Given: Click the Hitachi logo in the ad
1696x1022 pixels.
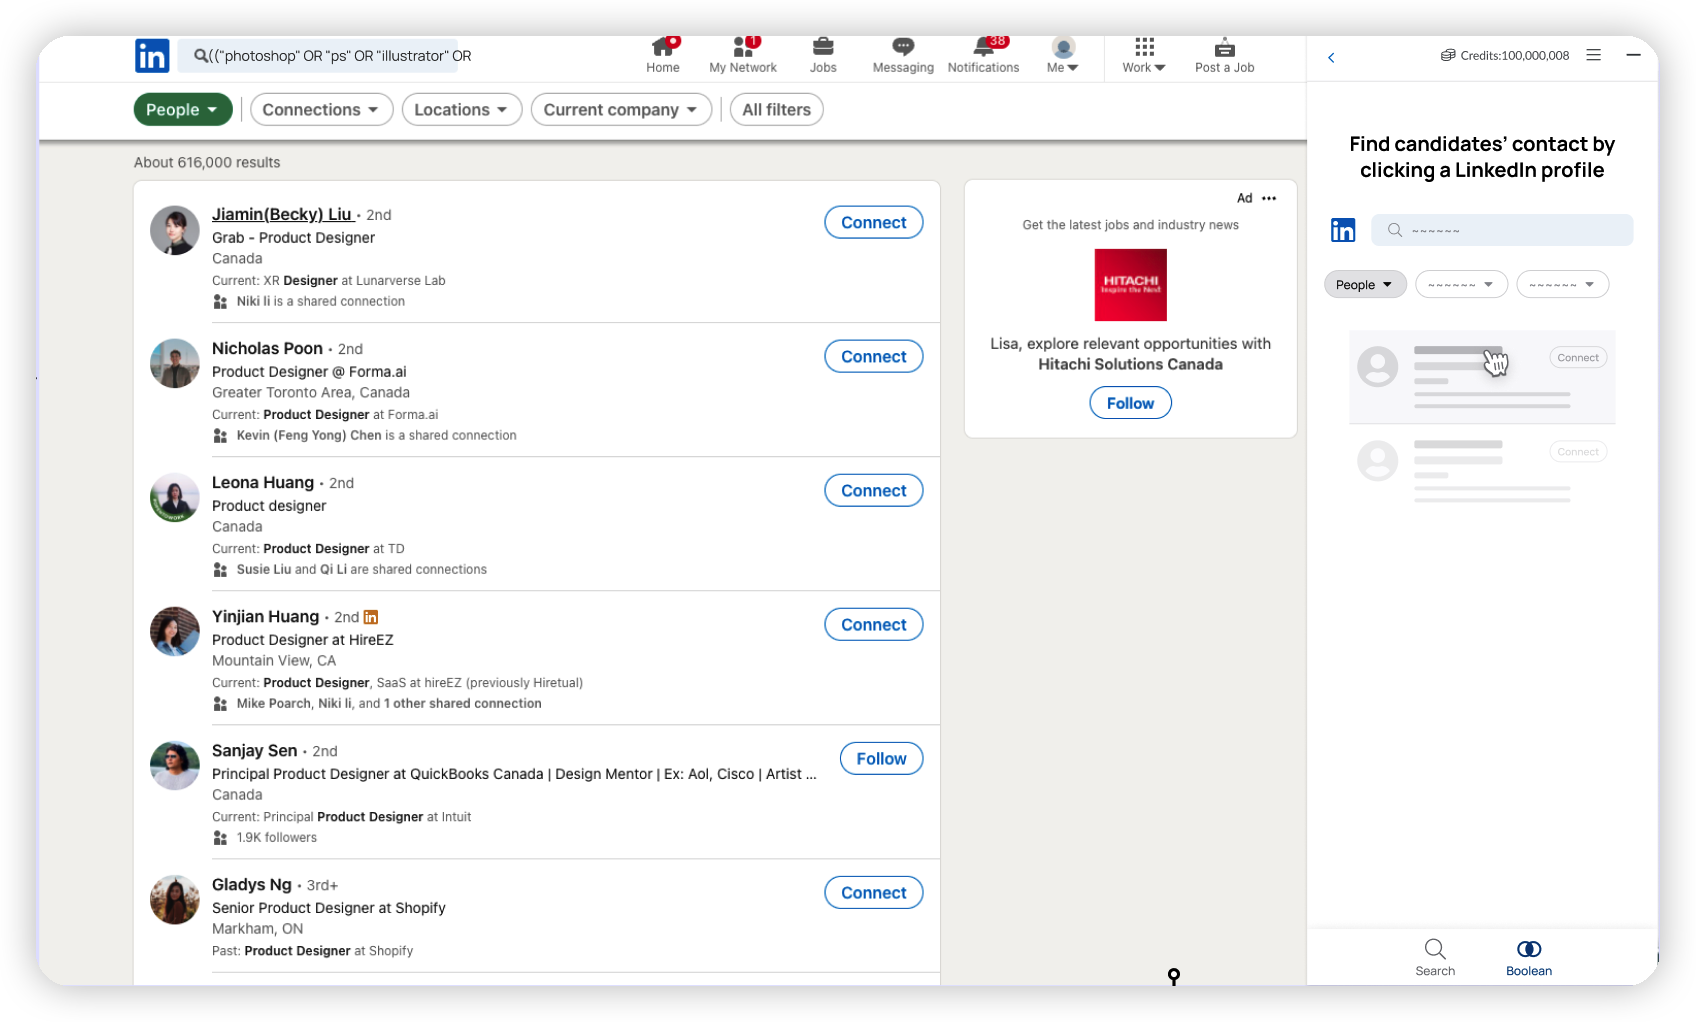Looking at the screenshot, I should click(x=1130, y=285).
